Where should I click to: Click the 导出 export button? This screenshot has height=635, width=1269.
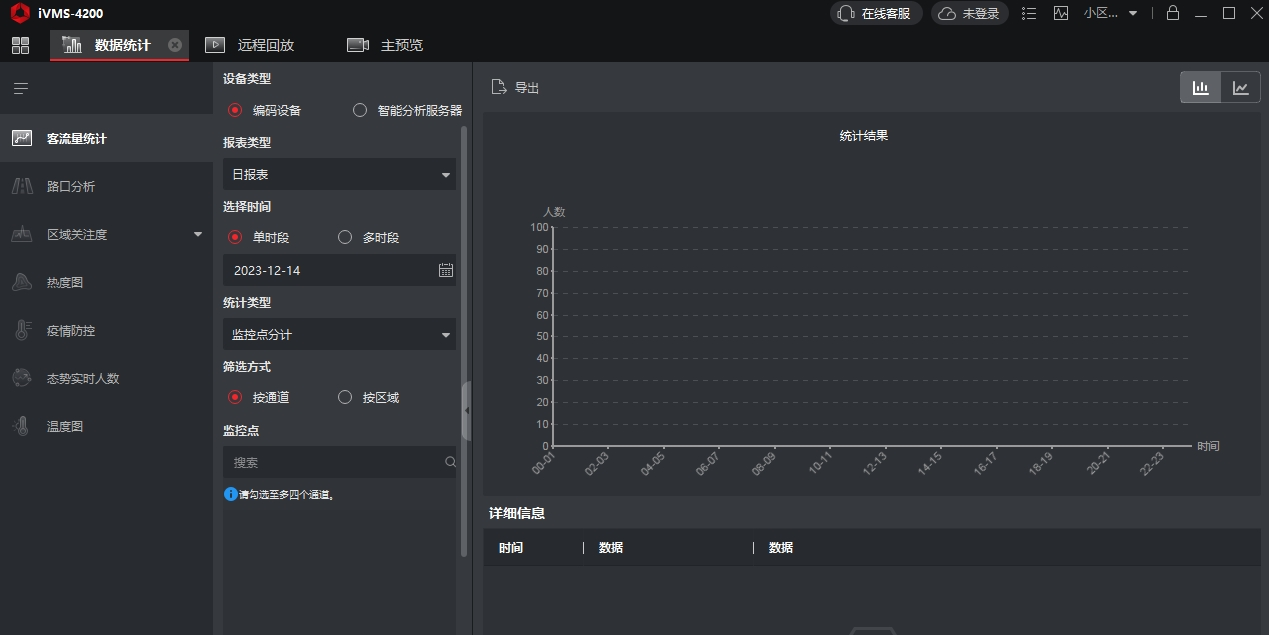click(x=515, y=88)
